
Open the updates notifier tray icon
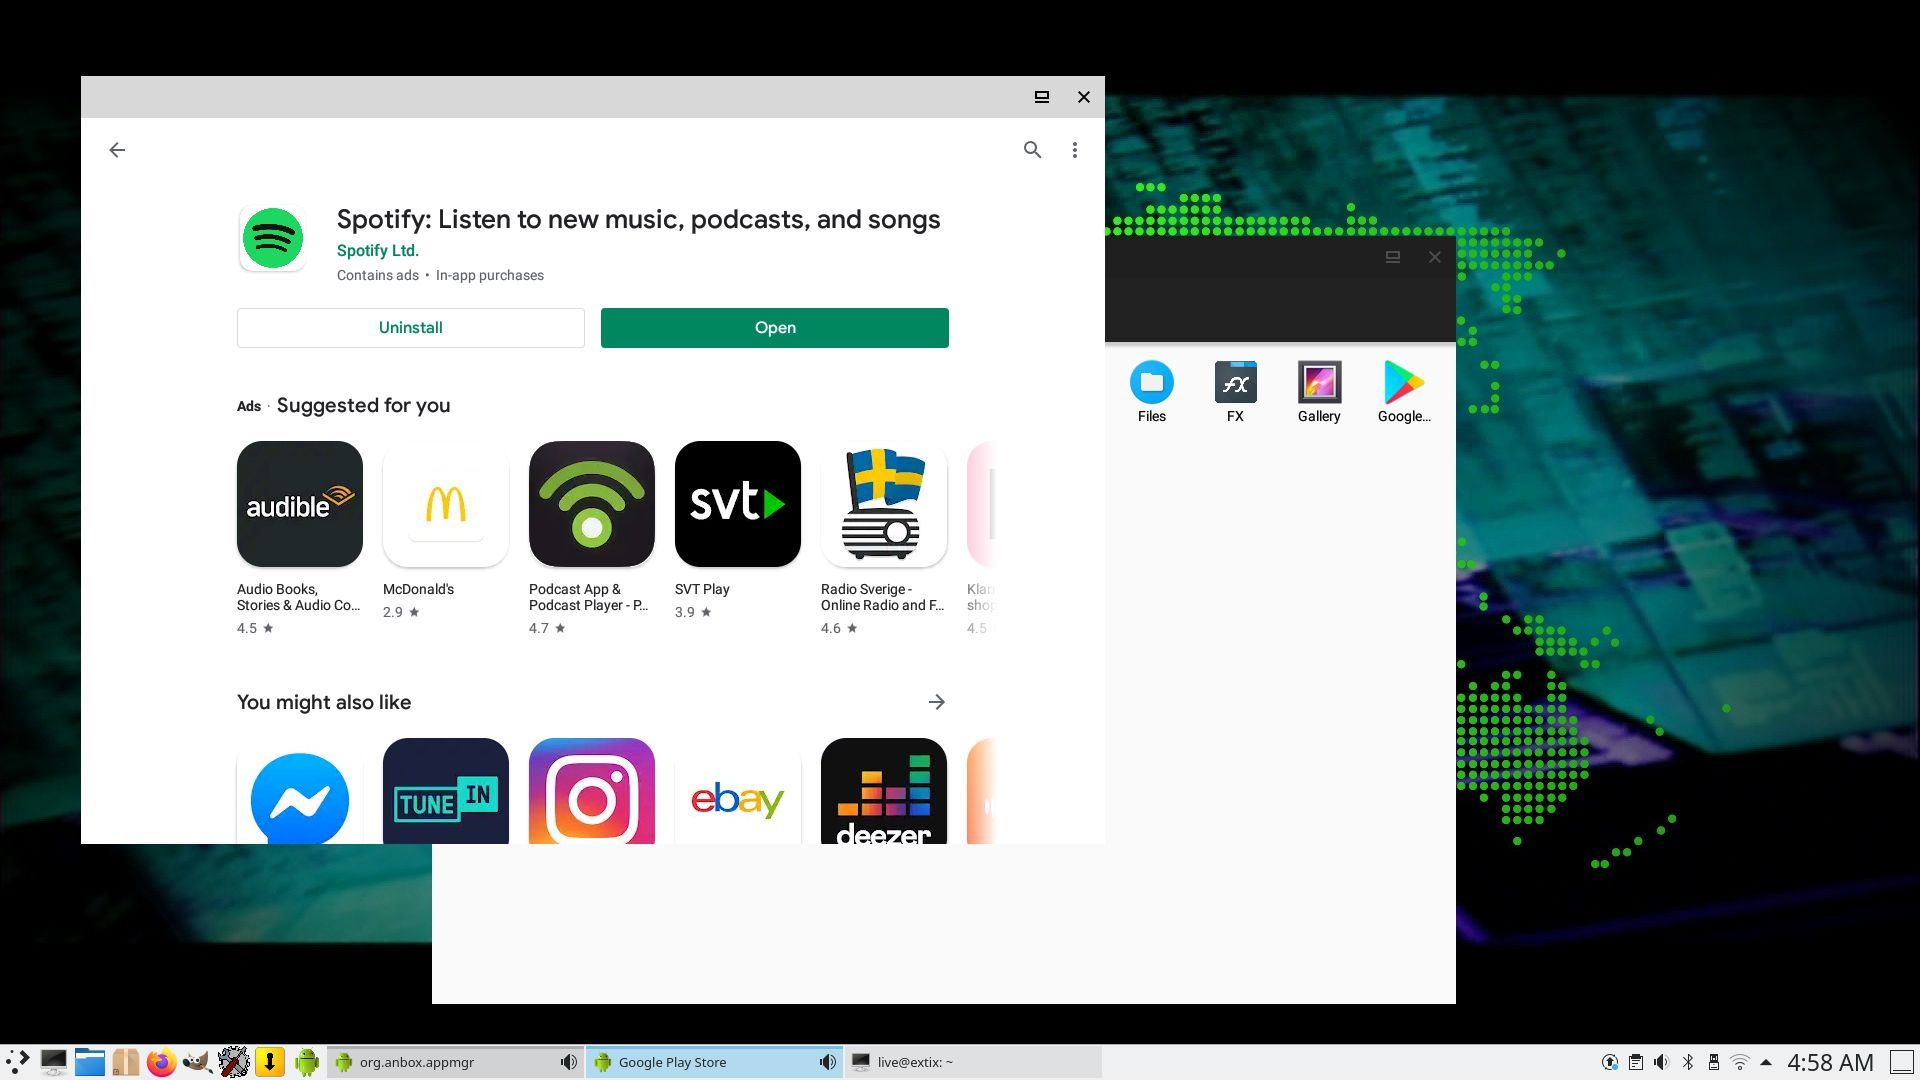coord(1610,1062)
